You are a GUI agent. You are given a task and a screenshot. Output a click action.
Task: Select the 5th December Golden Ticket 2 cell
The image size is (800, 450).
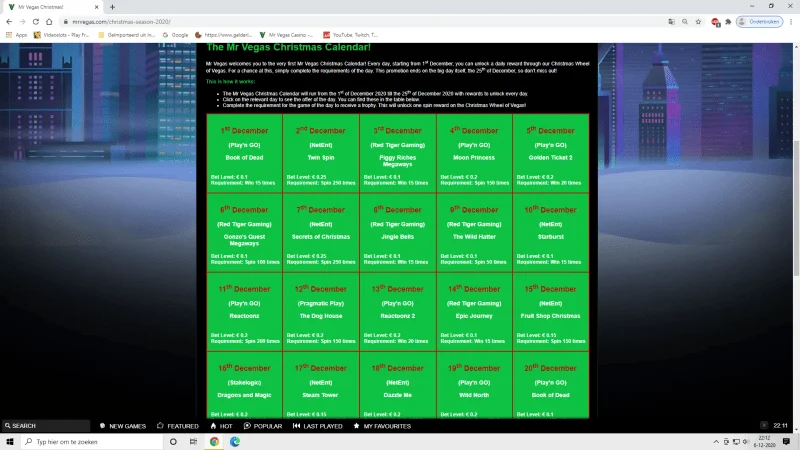click(x=551, y=153)
